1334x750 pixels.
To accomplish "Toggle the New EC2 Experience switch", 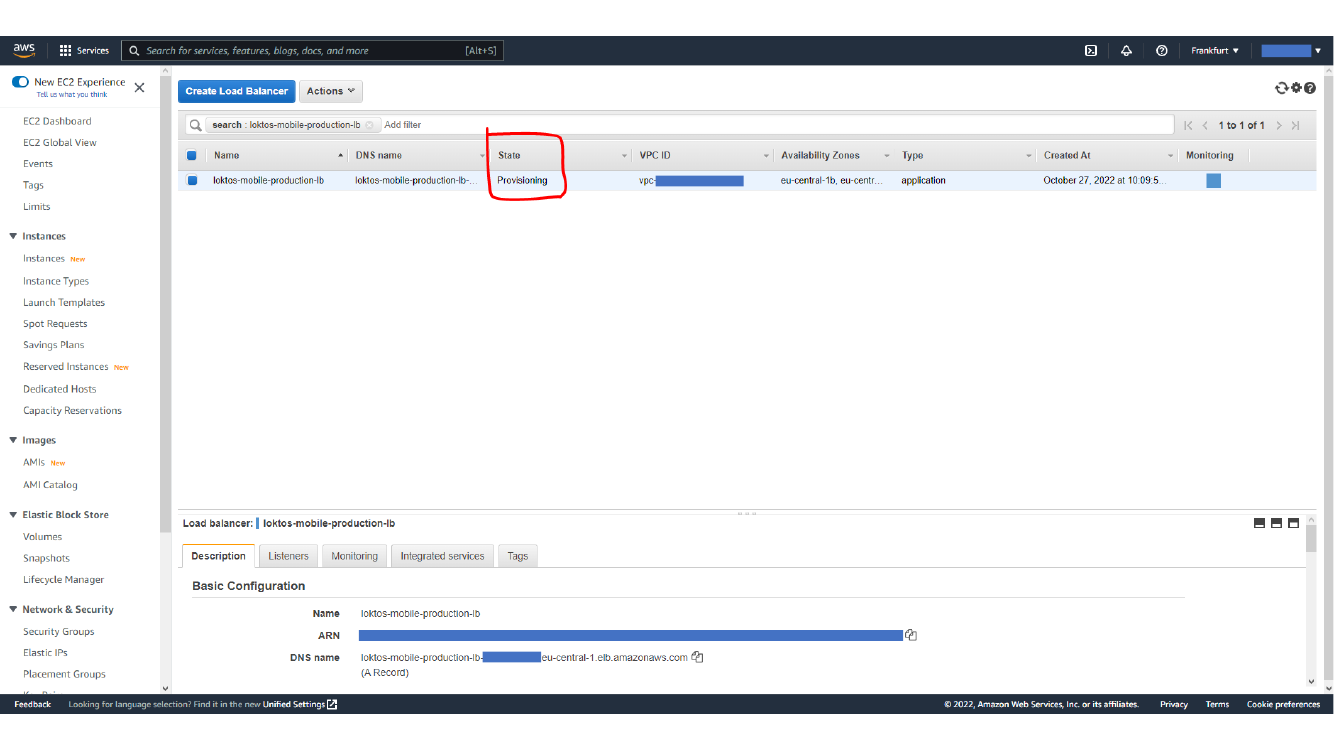I will click(x=20, y=82).
